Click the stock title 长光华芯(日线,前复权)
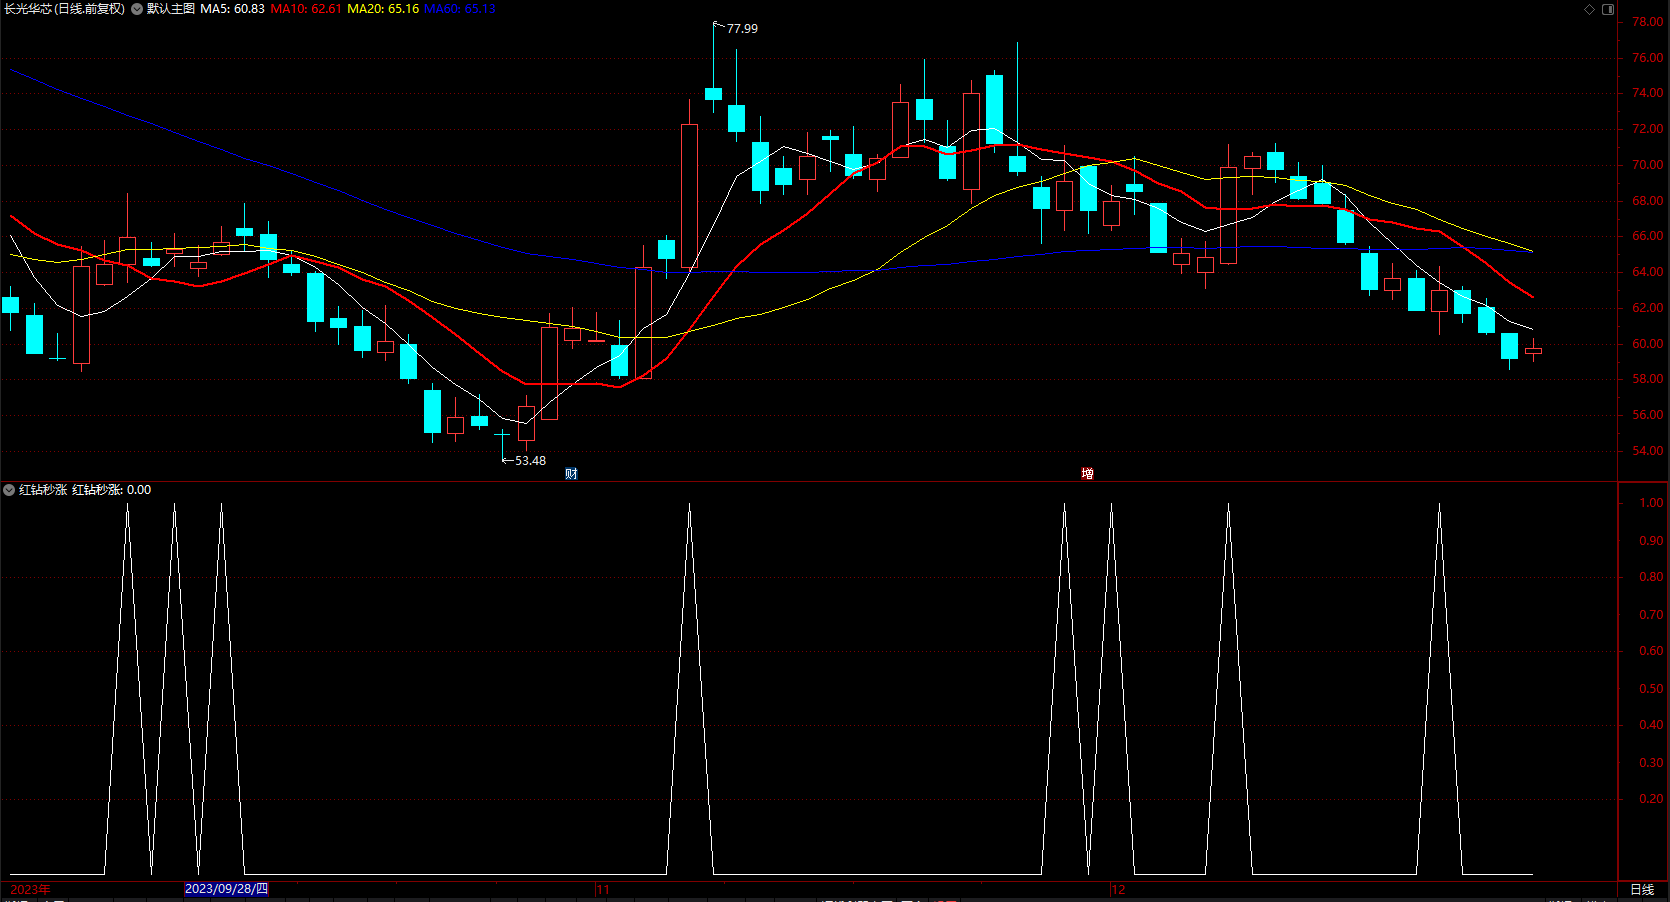The width and height of the screenshot is (1670, 902). [65, 9]
